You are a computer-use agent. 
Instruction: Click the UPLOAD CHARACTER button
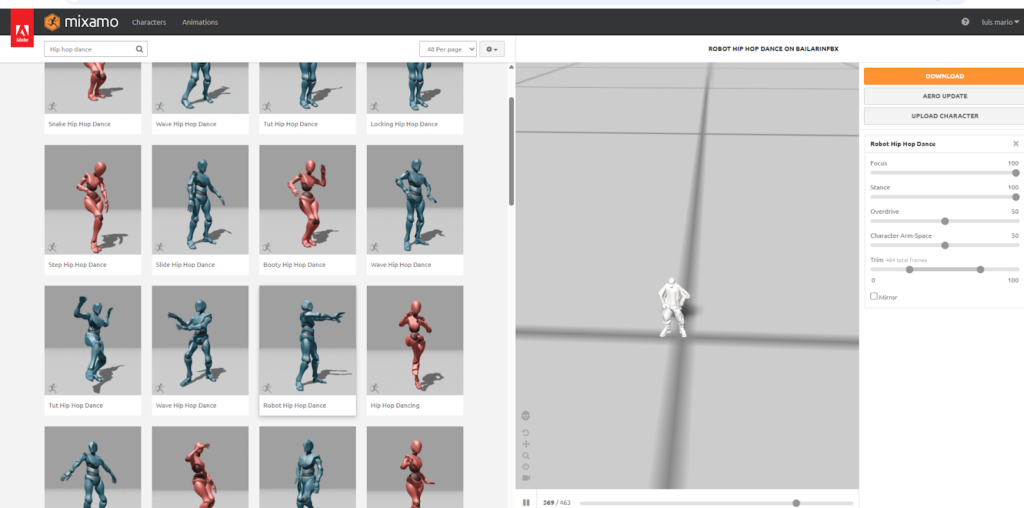click(944, 116)
